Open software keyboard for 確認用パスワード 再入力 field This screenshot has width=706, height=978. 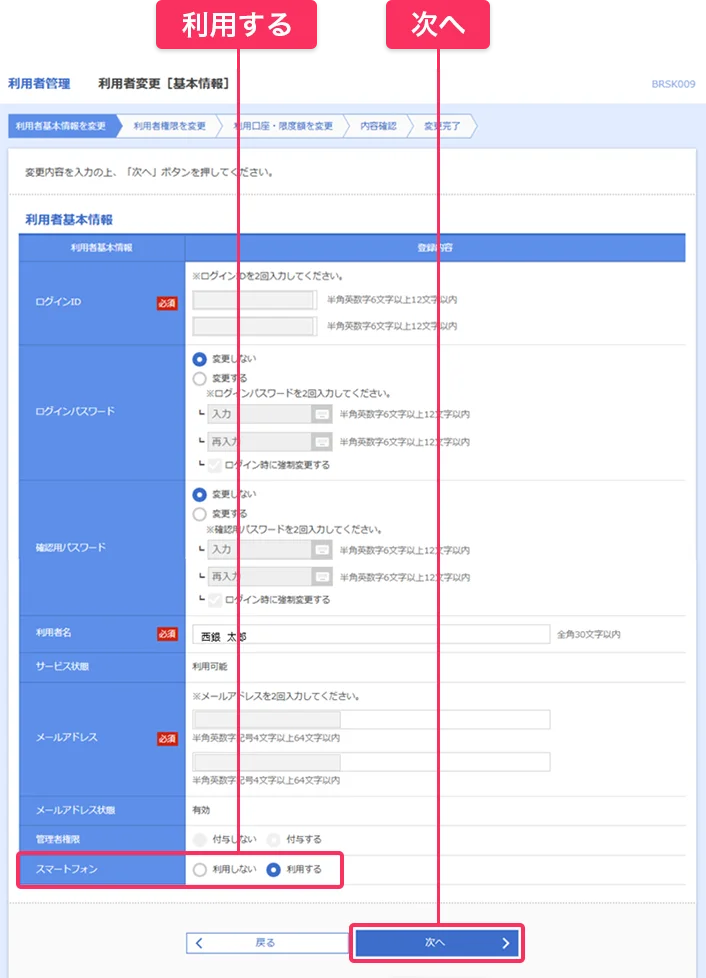[x=322, y=577]
